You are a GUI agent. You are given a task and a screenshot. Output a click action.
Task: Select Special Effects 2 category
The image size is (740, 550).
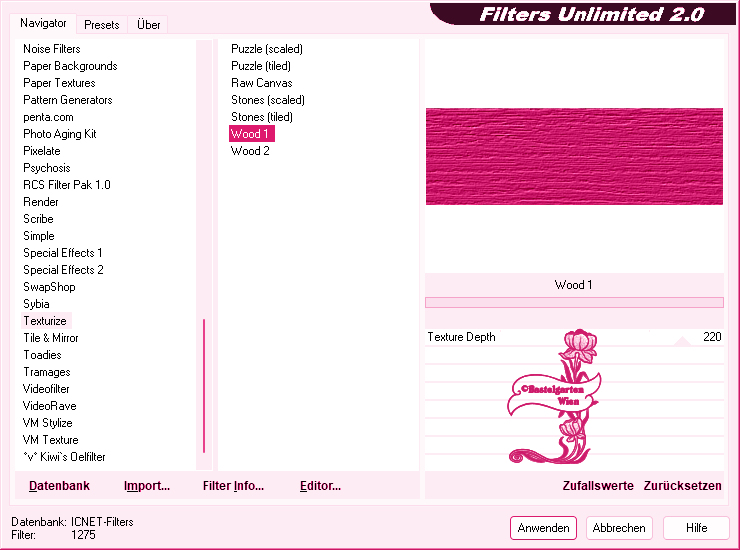point(63,270)
